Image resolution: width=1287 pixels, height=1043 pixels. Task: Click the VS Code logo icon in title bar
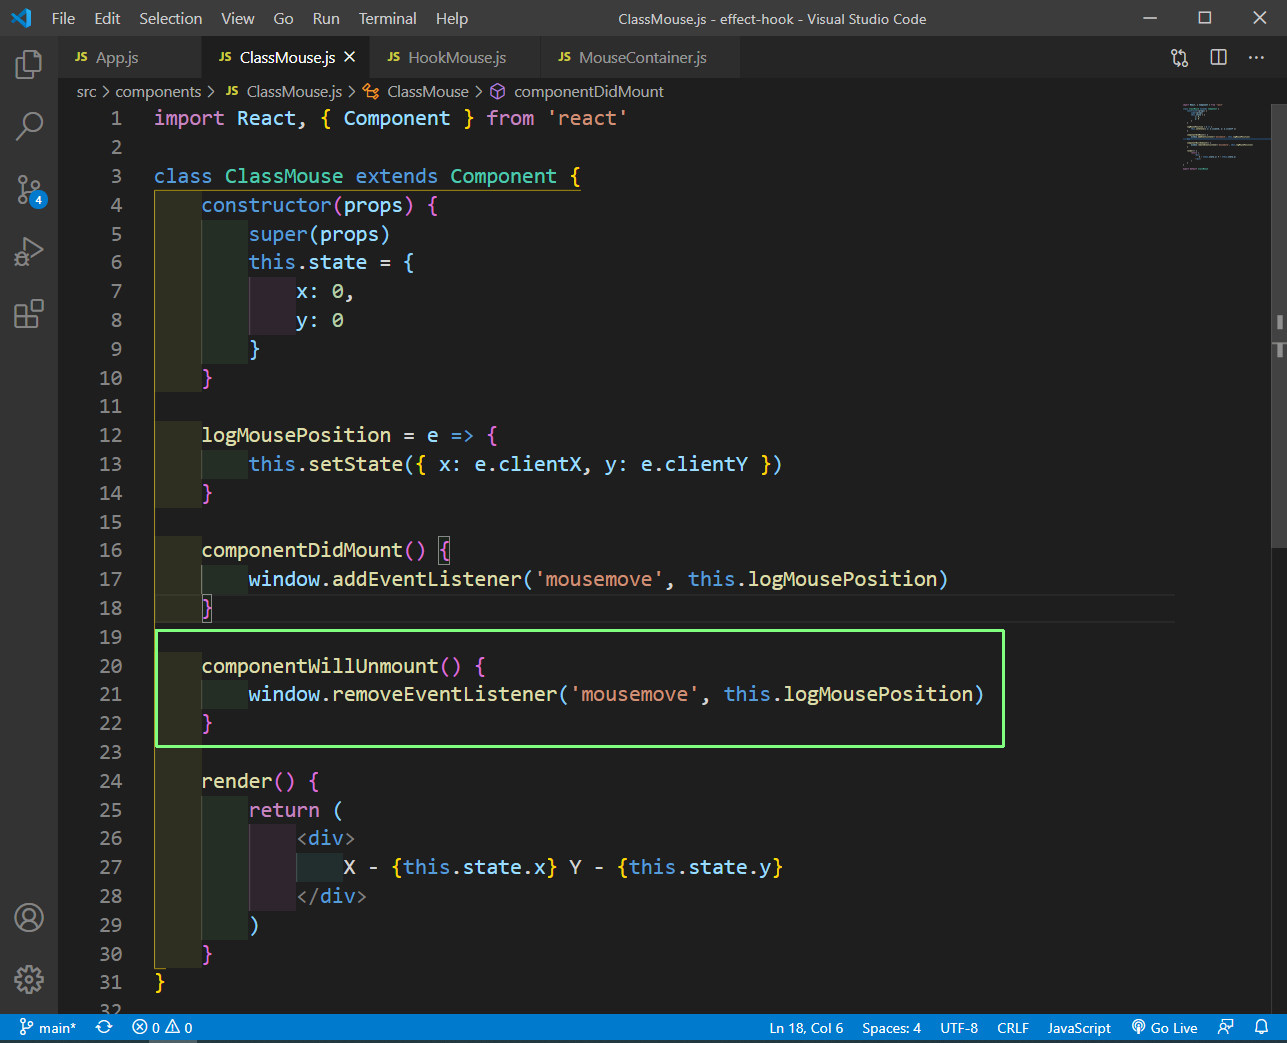click(21, 18)
